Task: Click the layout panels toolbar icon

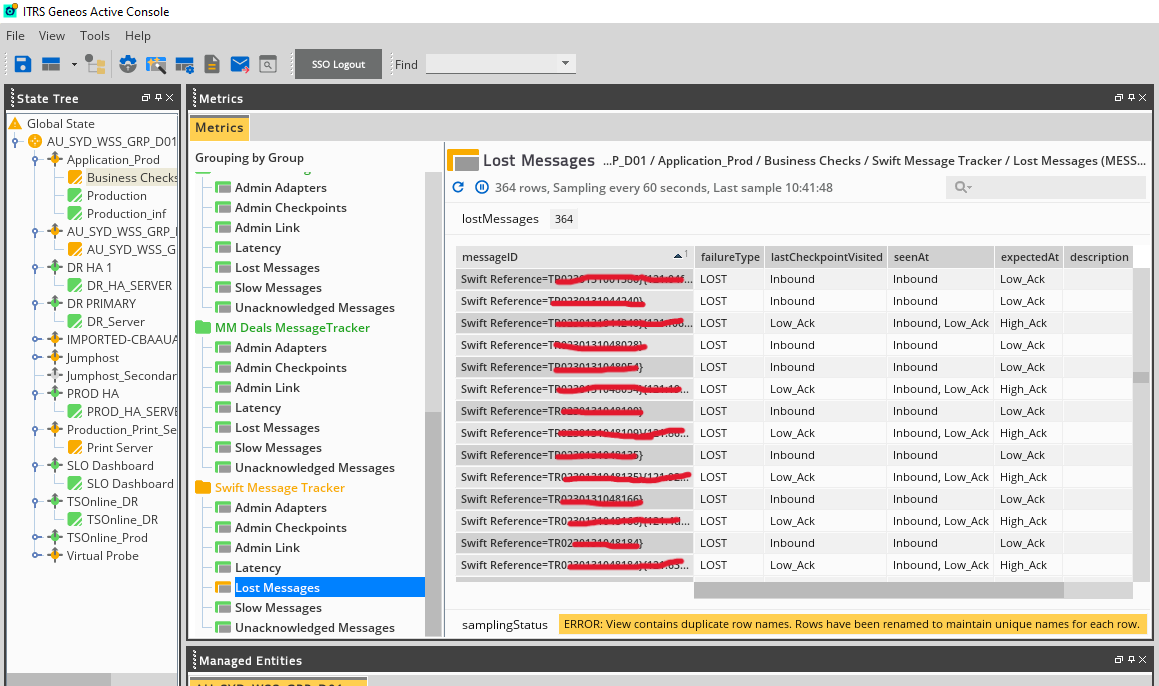Action: click(x=51, y=64)
